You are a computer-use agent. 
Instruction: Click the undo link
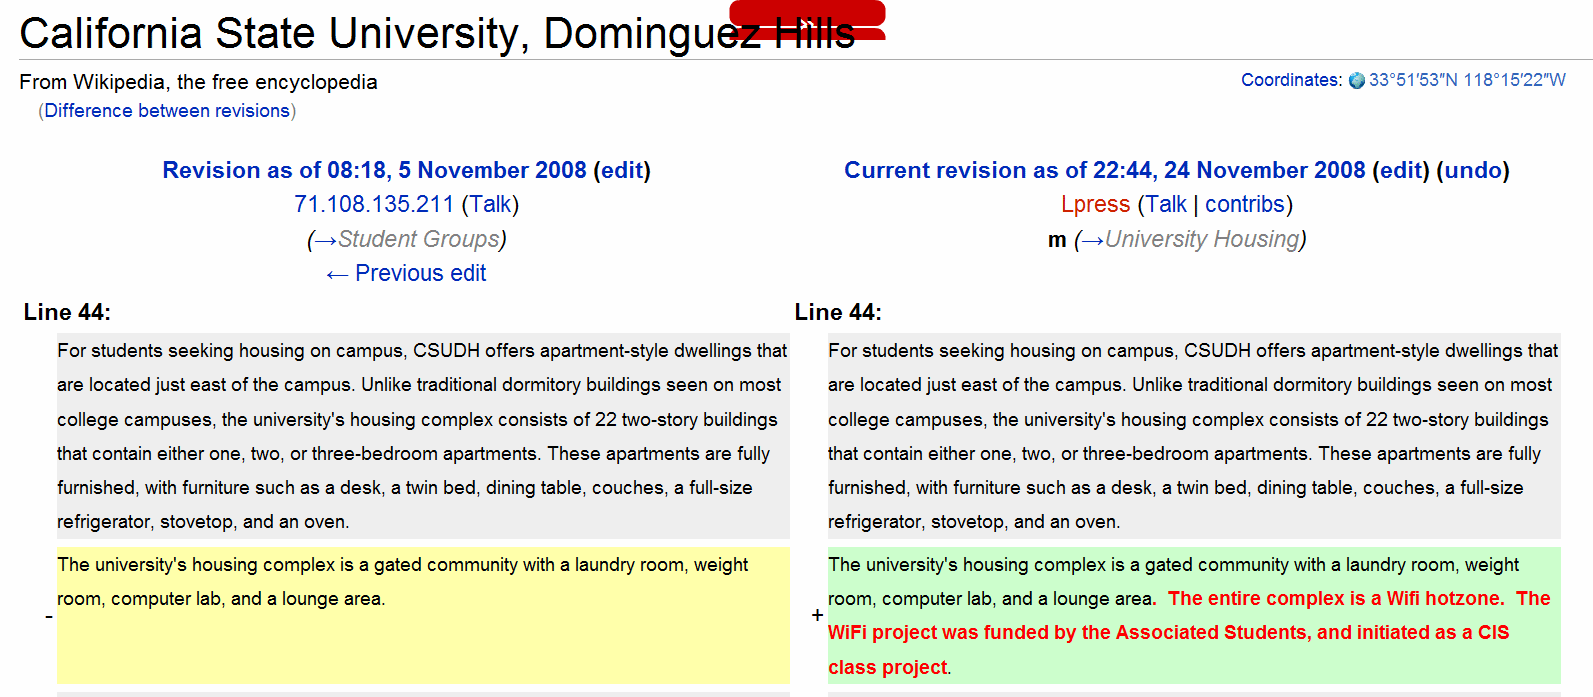(1473, 170)
